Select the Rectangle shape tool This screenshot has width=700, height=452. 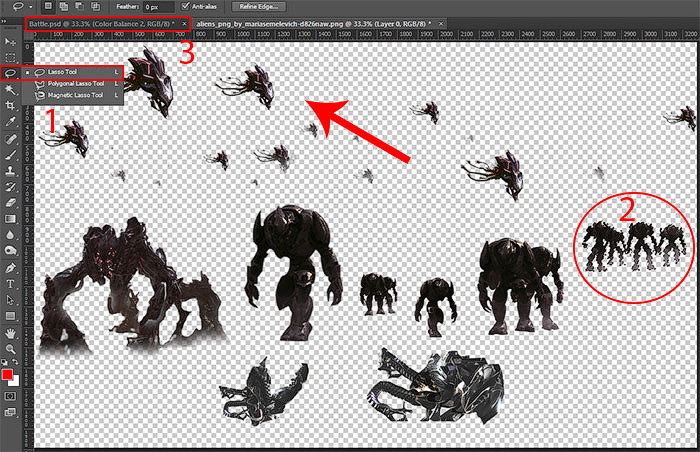pyautogui.click(x=10, y=316)
